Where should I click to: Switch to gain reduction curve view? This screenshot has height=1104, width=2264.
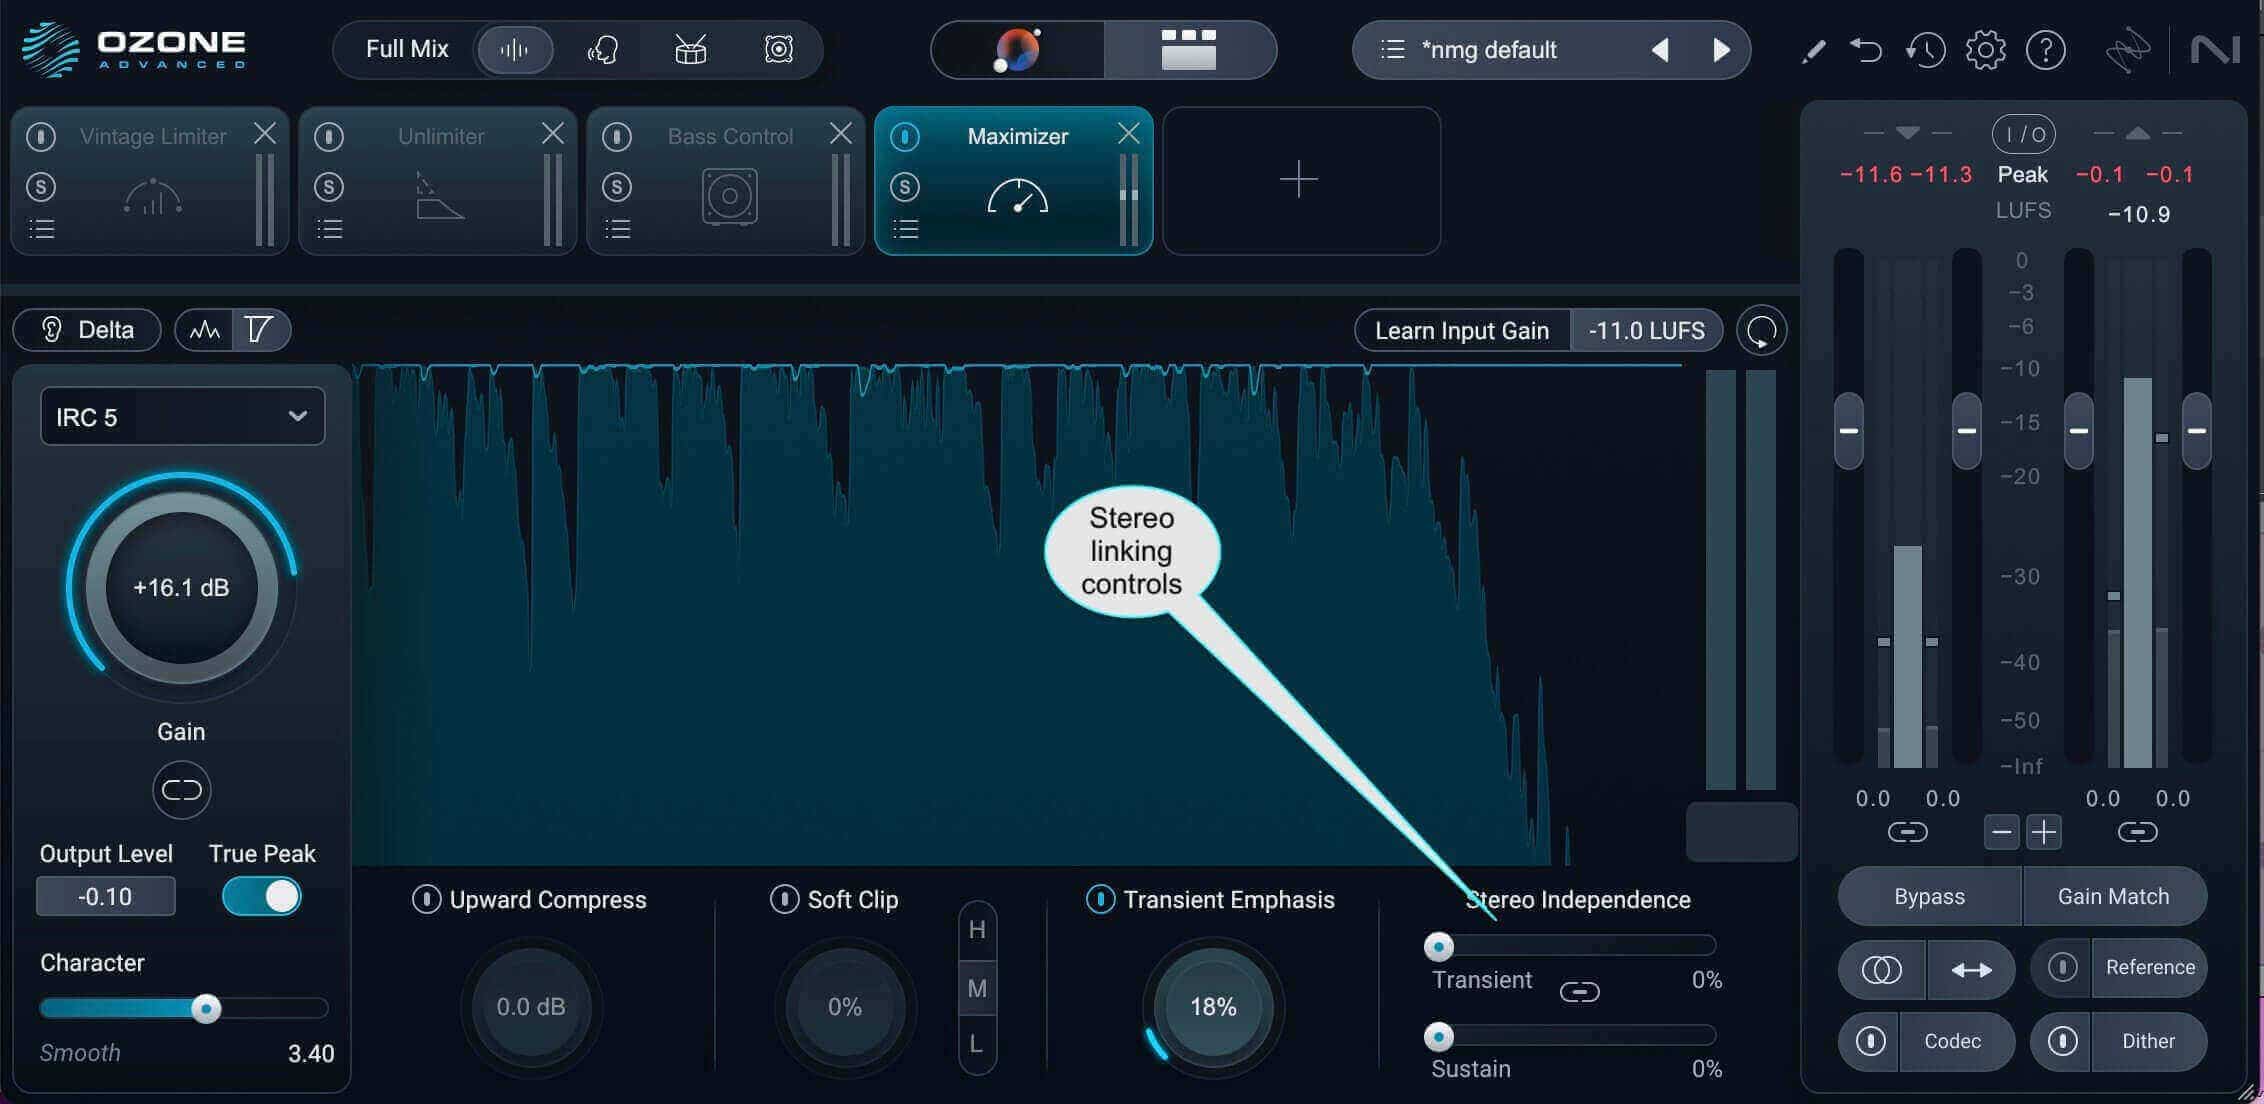click(x=260, y=330)
